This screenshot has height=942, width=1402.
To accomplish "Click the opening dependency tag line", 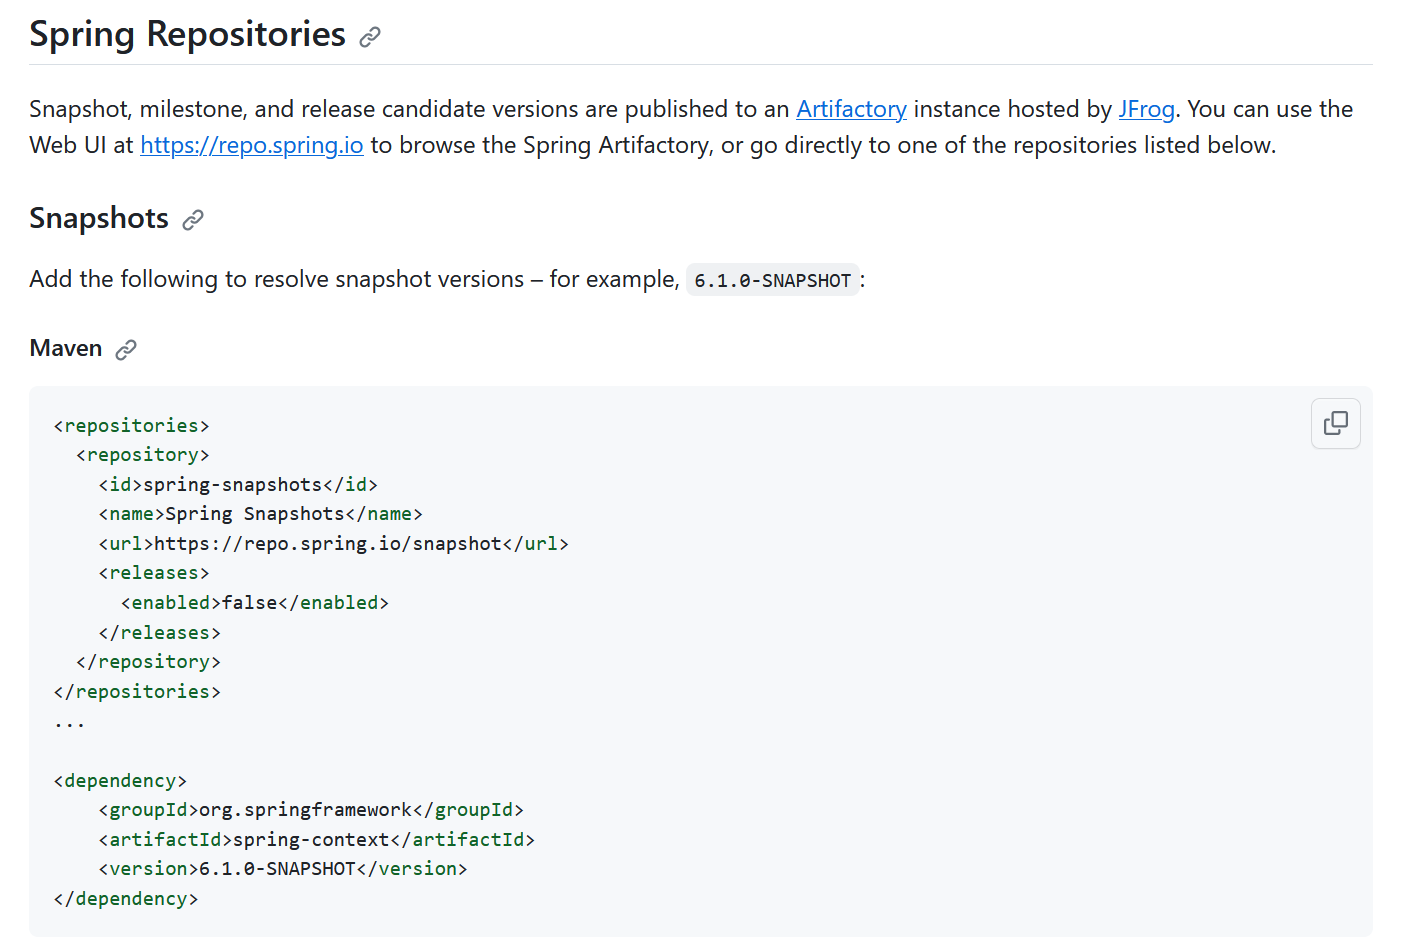I will (x=120, y=781).
